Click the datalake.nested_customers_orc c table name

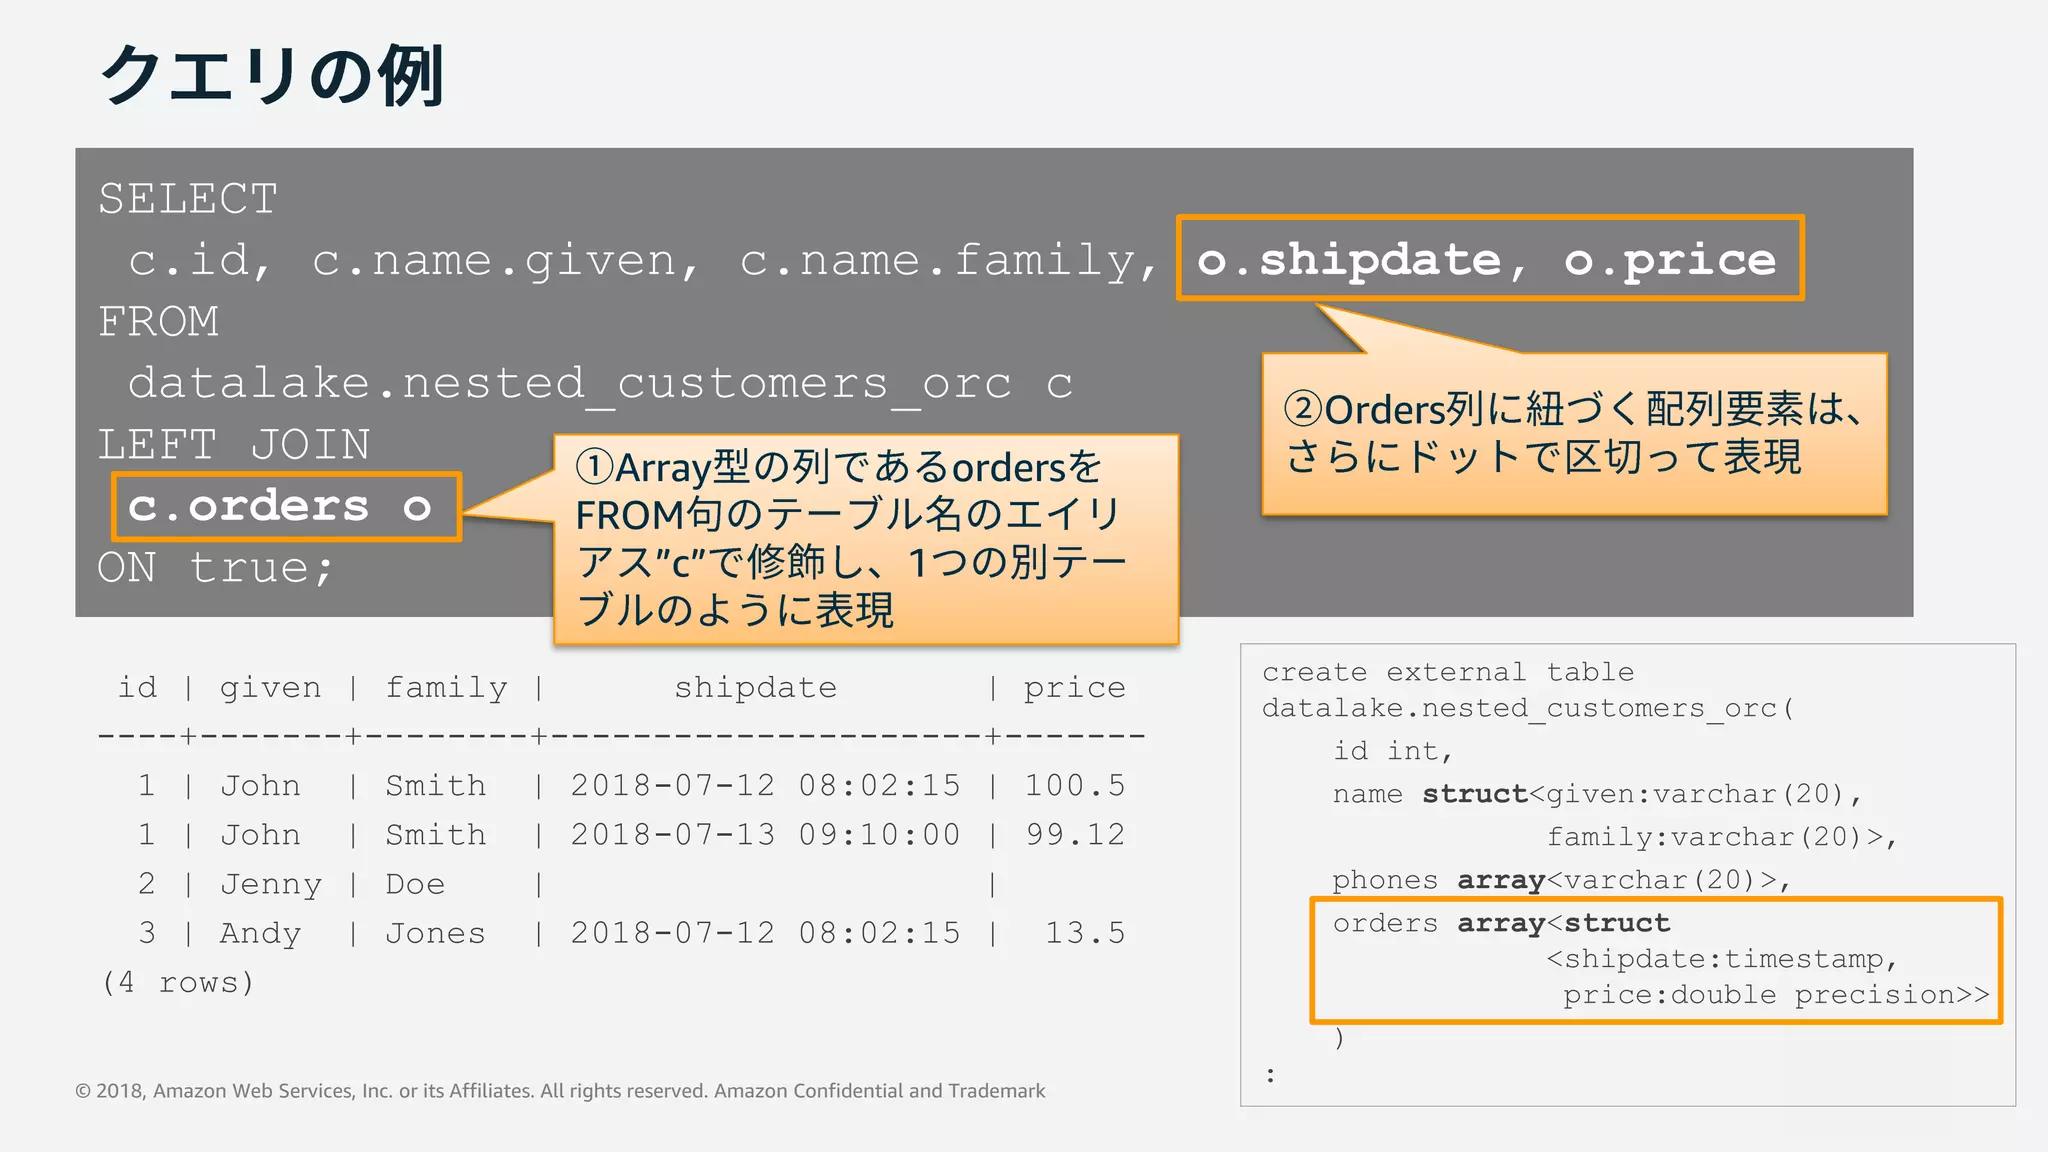click(x=600, y=383)
